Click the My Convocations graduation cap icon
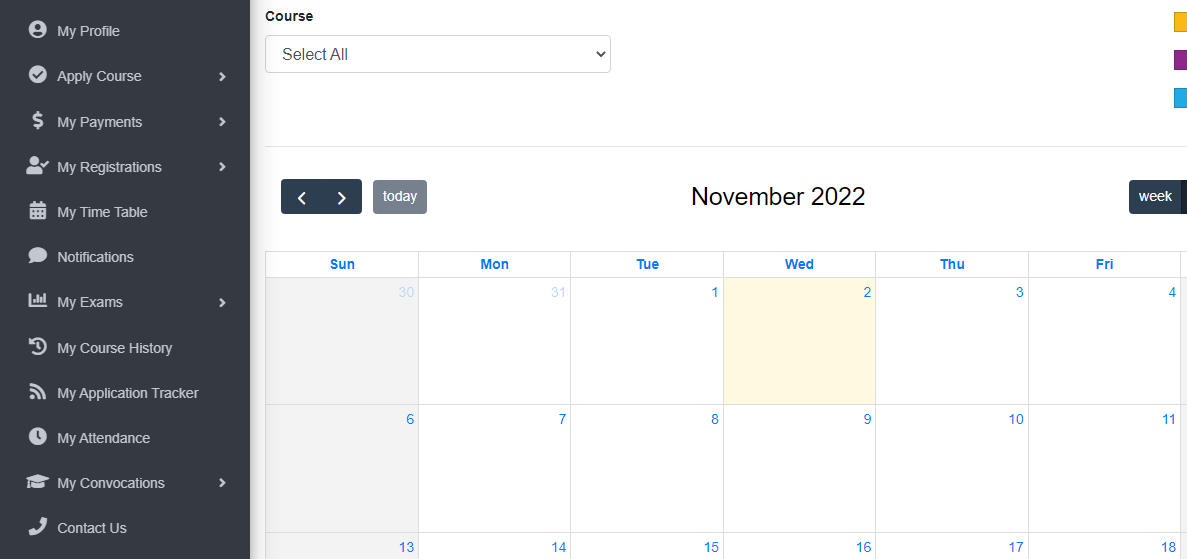 (x=37, y=482)
